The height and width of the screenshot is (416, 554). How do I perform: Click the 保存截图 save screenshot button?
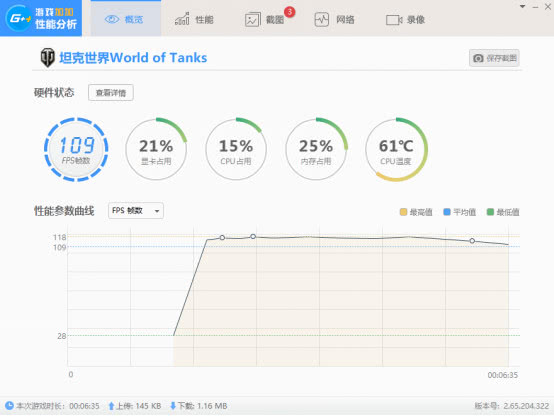coord(494,58)
